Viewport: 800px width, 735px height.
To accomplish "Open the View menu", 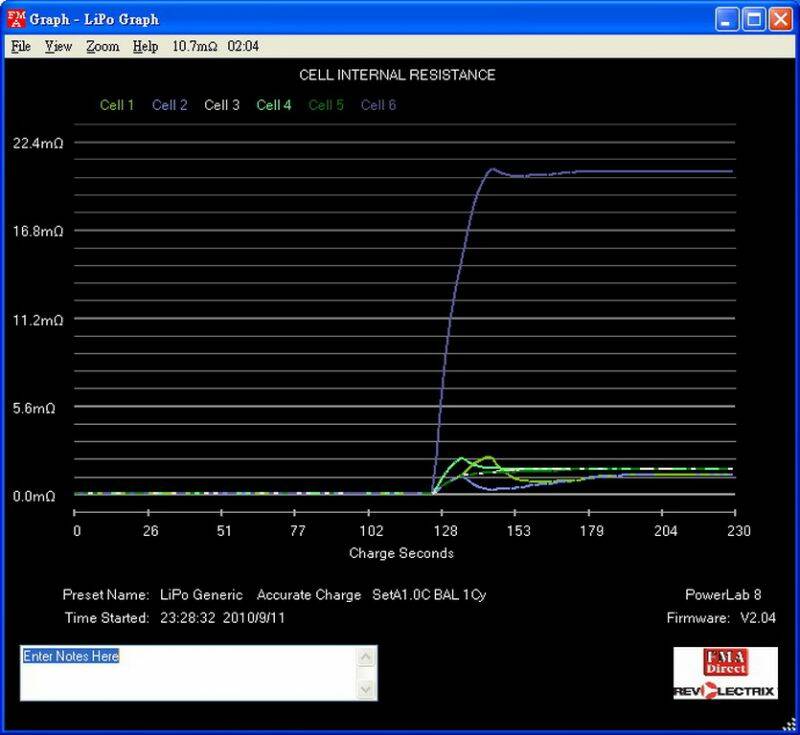I will [58, 46].
